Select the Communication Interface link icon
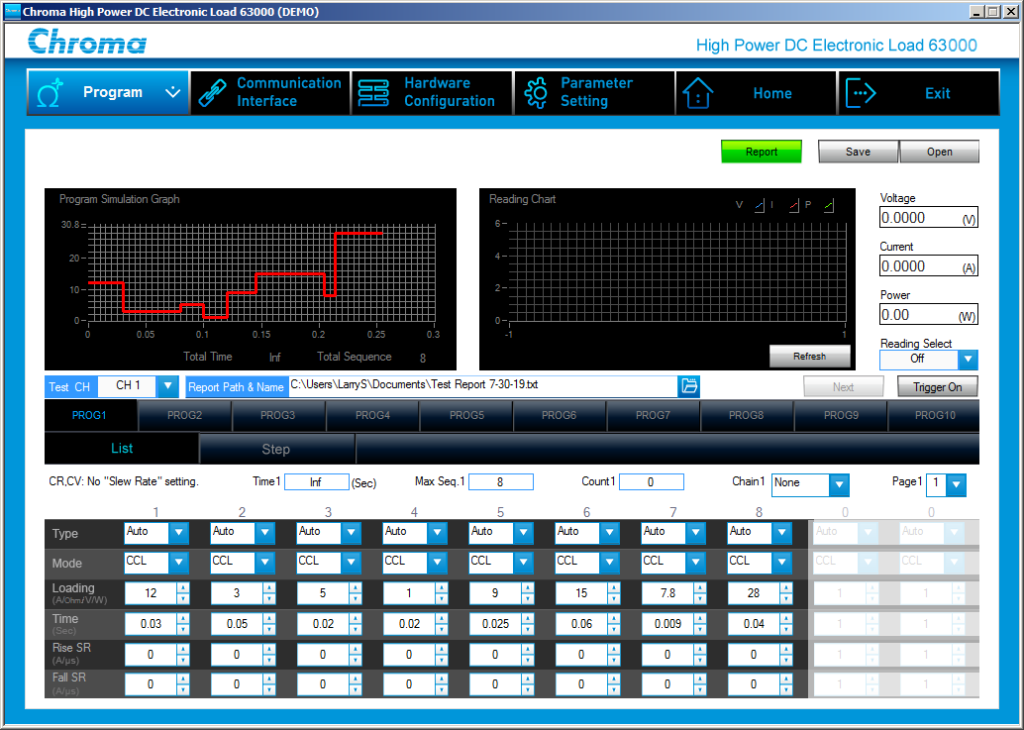The image size is (1024, 730). 211,92
